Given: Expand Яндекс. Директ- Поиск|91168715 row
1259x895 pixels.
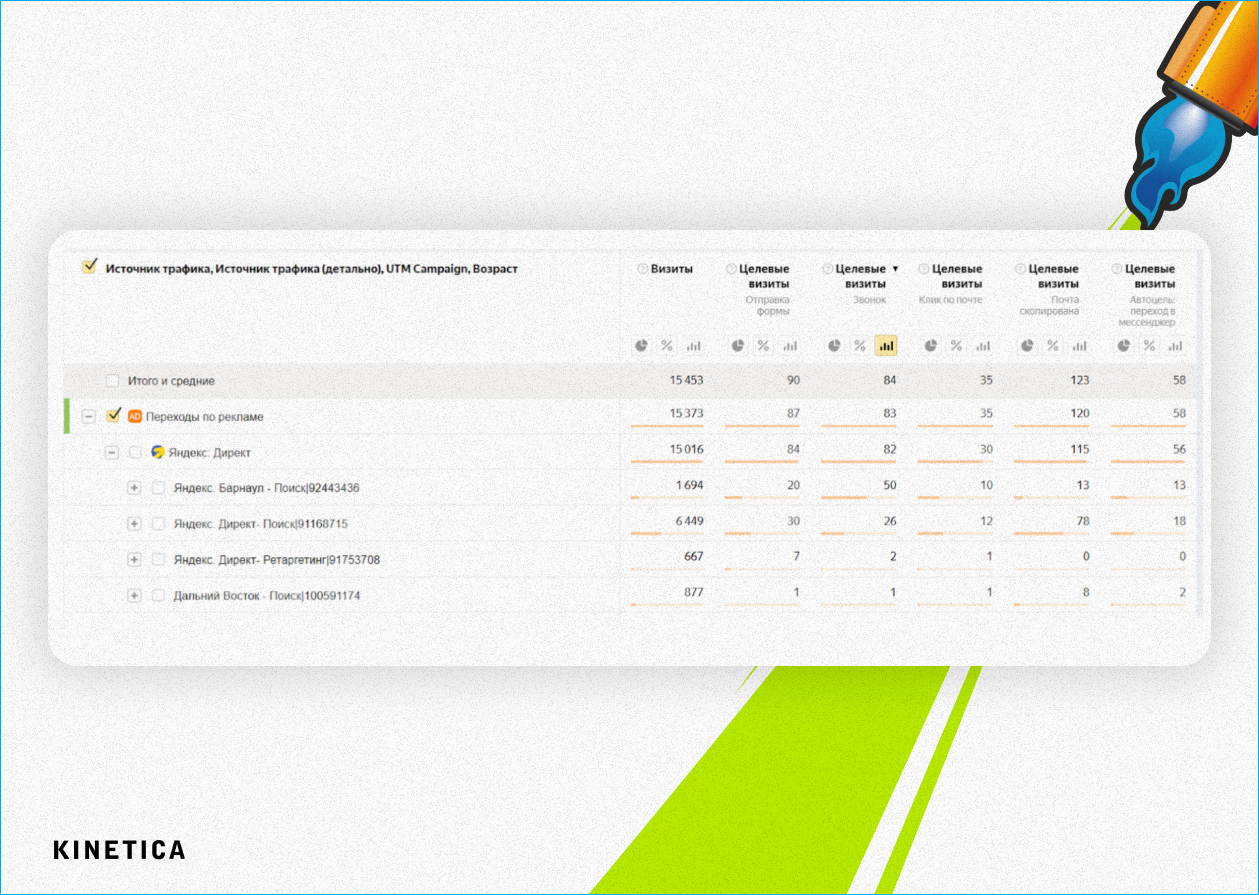Looking at the screenshot, I should click(x=134, y=524).
